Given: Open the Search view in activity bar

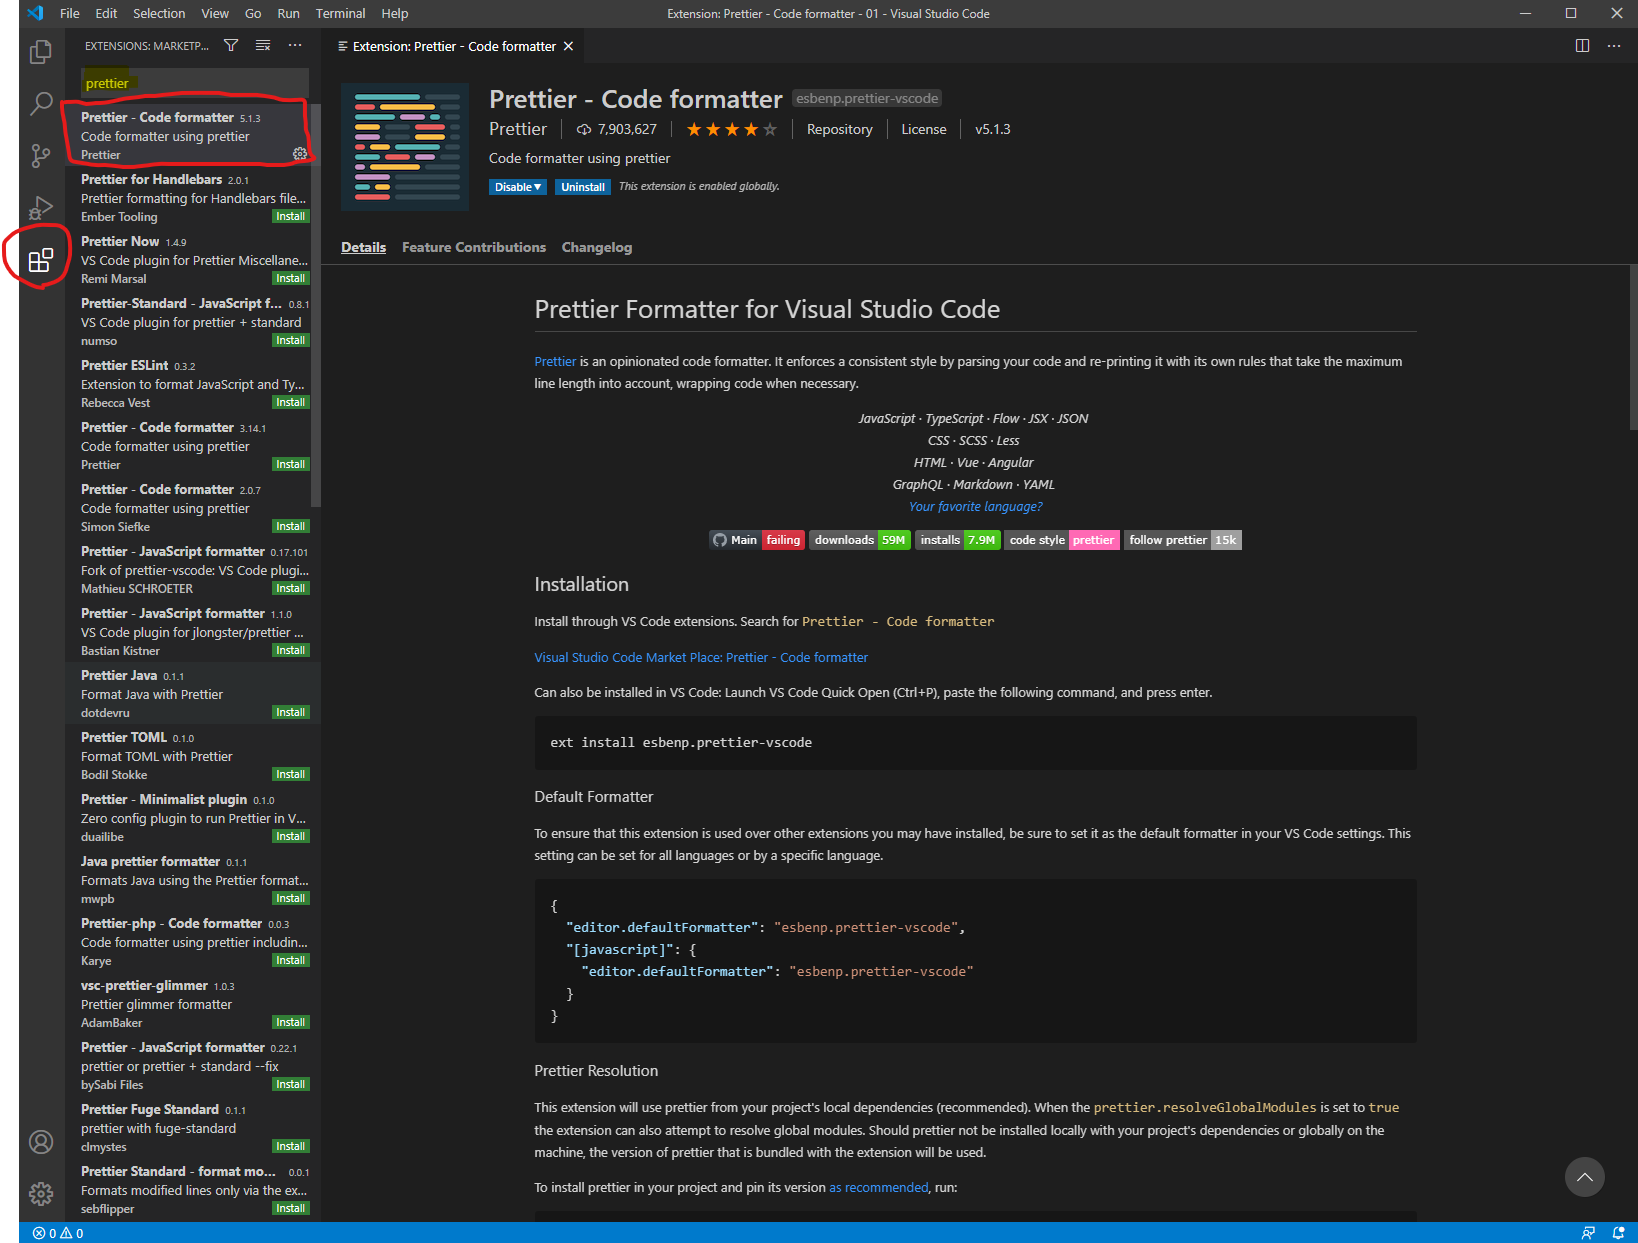Looking at the screenshot, I should [x=41, y=103].
